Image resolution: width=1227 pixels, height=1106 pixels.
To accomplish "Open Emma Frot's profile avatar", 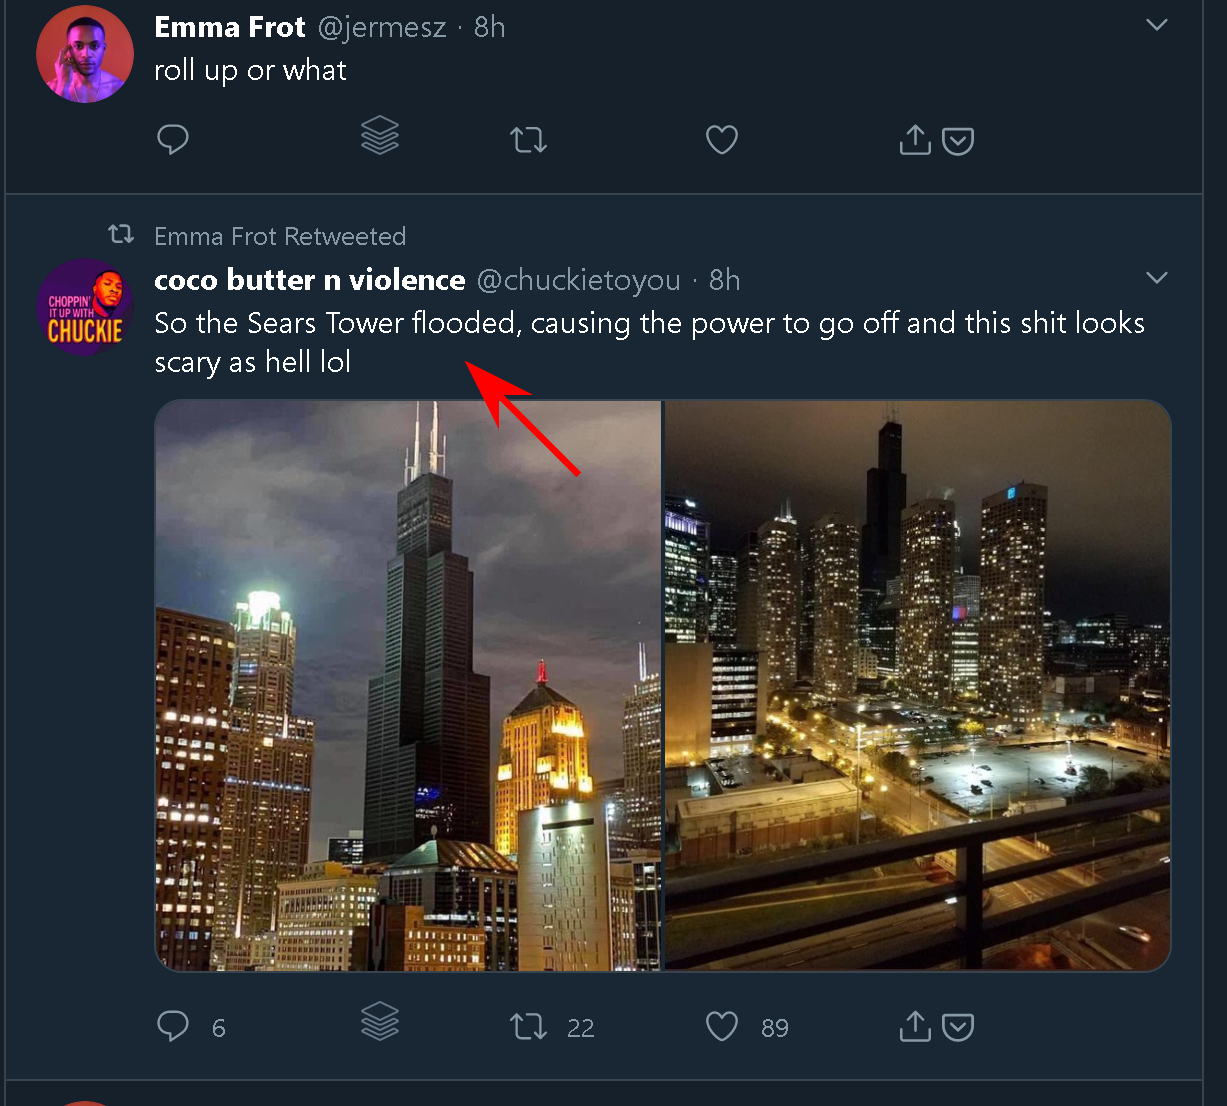I will [x=85, y=53].
